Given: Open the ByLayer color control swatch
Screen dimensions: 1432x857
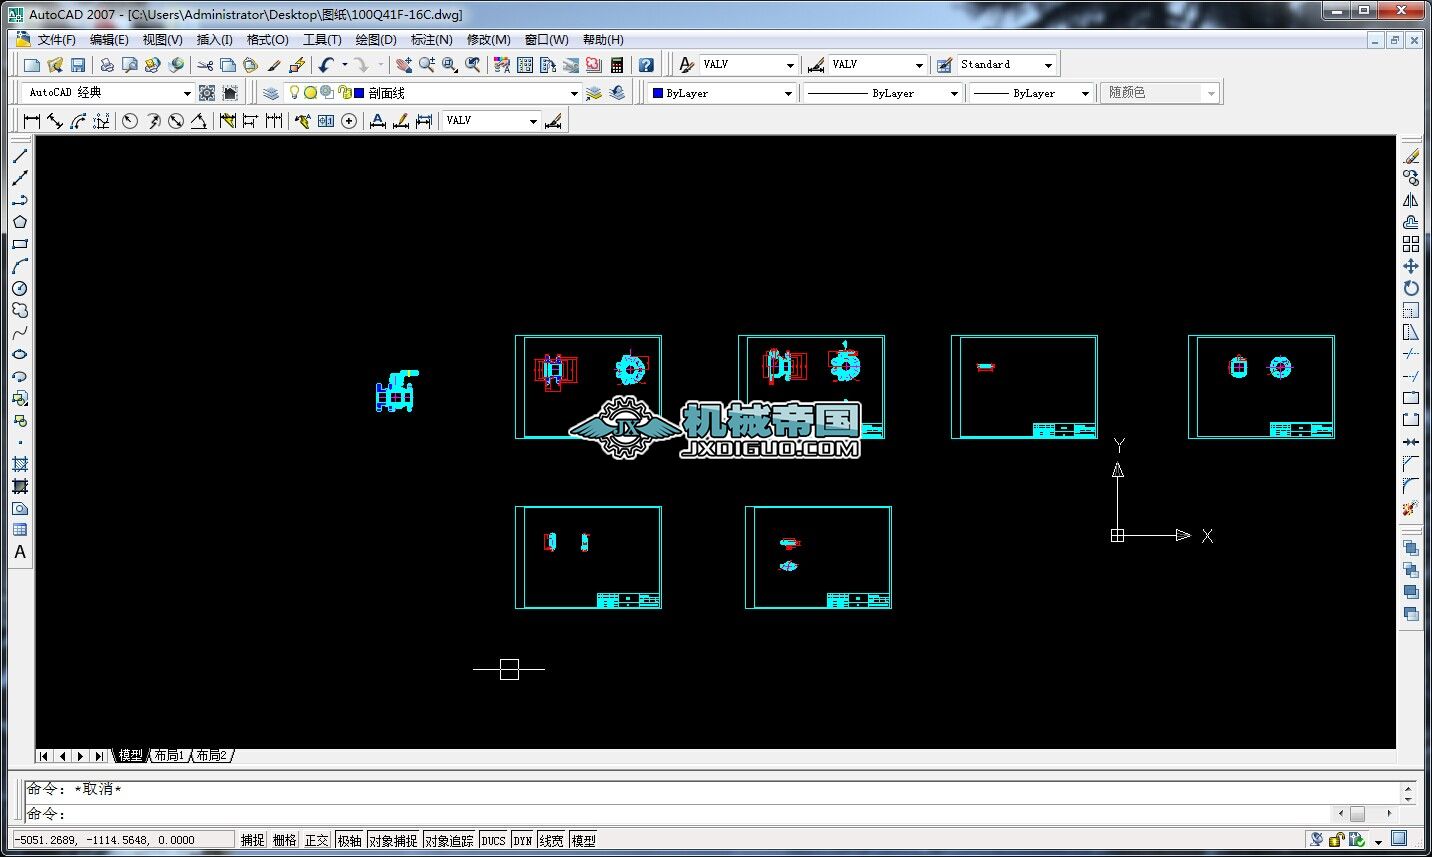Looking at the screenshot, I should (x=722, y=93).
